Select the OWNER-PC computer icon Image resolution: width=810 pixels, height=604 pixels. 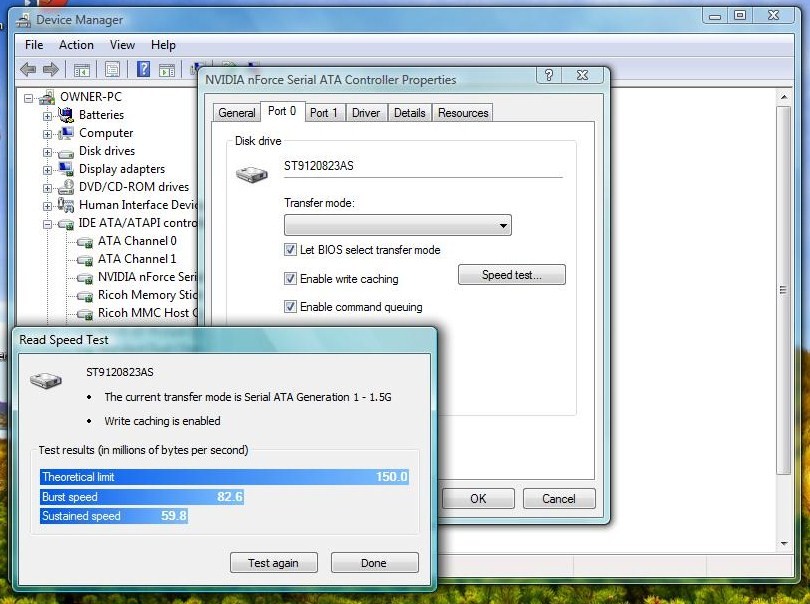click(48, 97)
